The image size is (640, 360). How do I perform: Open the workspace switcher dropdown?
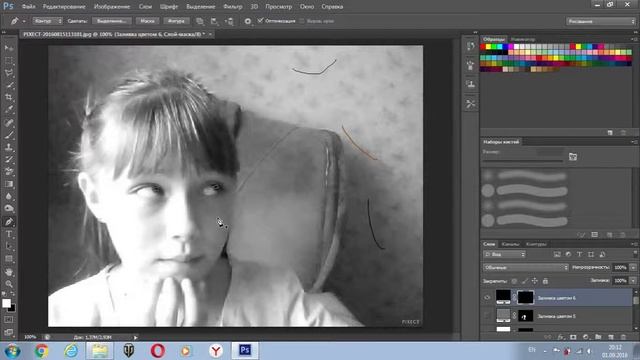pyautogui.click(x=600, y=21)
